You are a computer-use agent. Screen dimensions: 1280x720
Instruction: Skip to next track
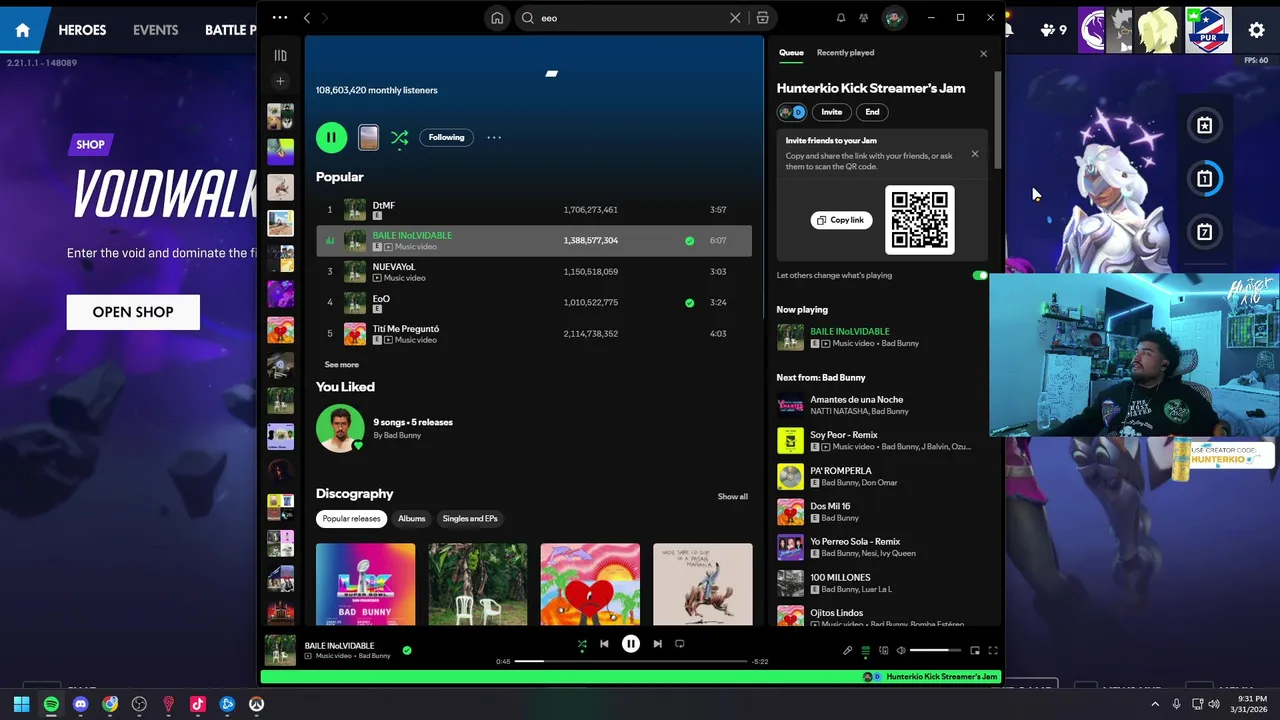(657, 645)
